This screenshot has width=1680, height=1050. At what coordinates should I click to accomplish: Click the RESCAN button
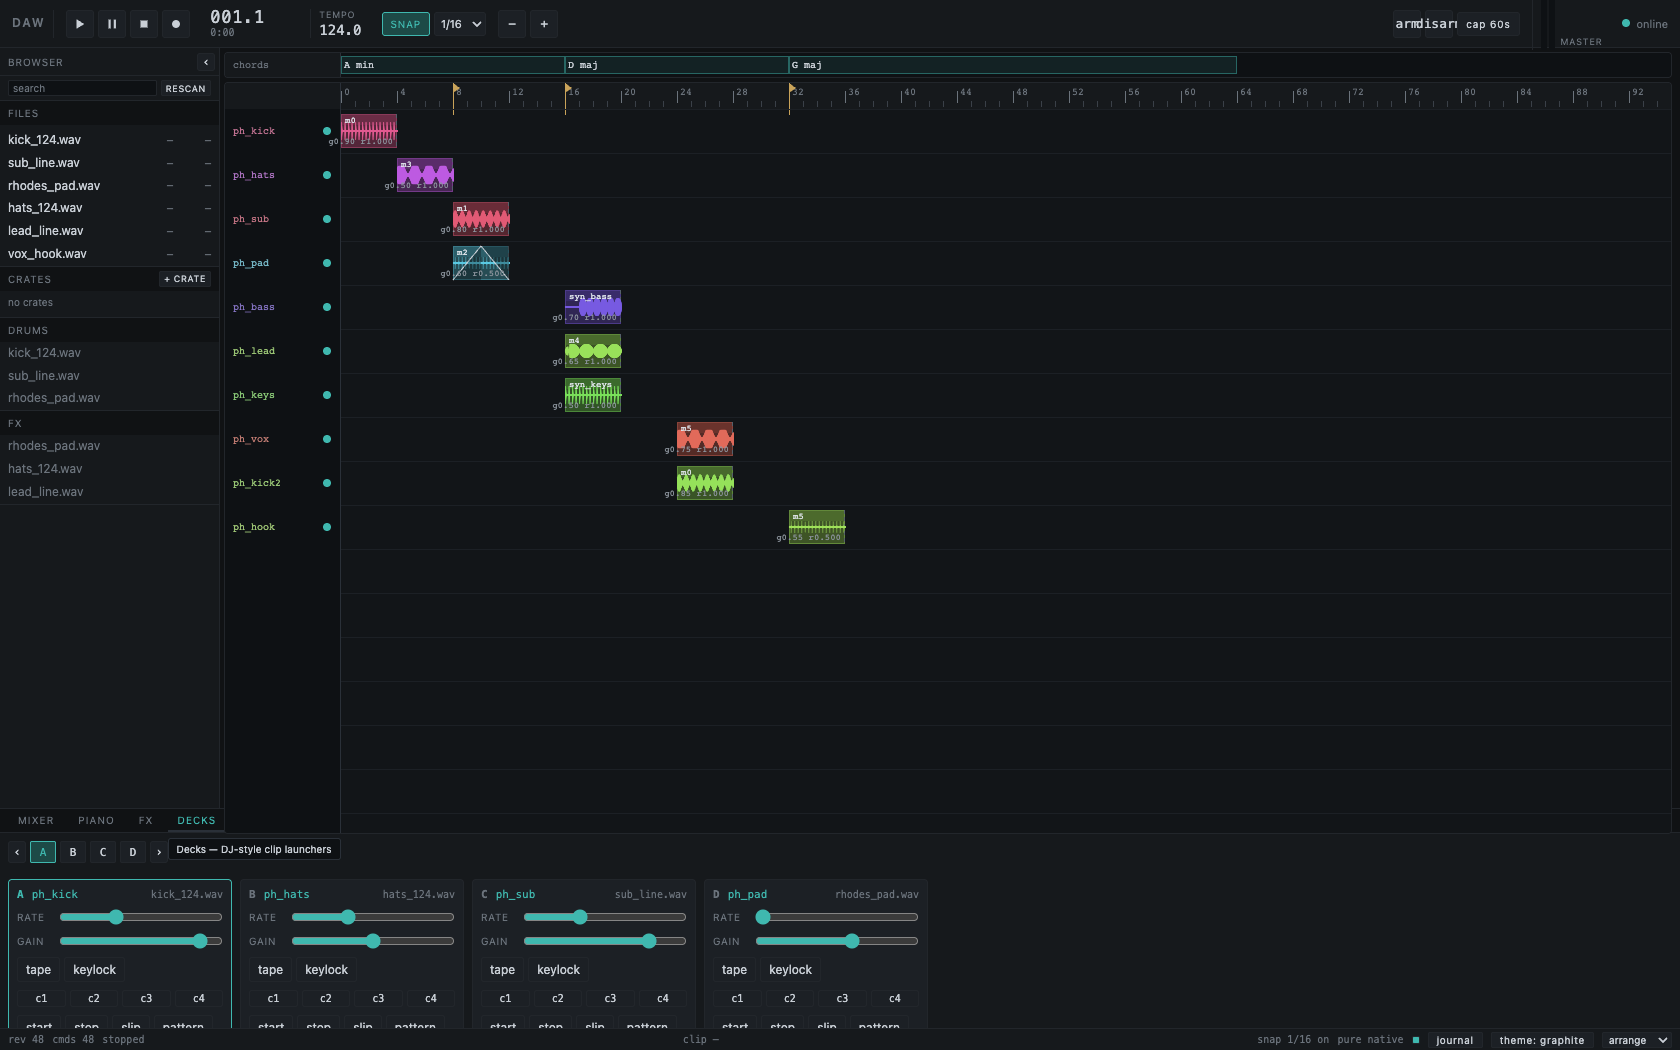(185, 89)
